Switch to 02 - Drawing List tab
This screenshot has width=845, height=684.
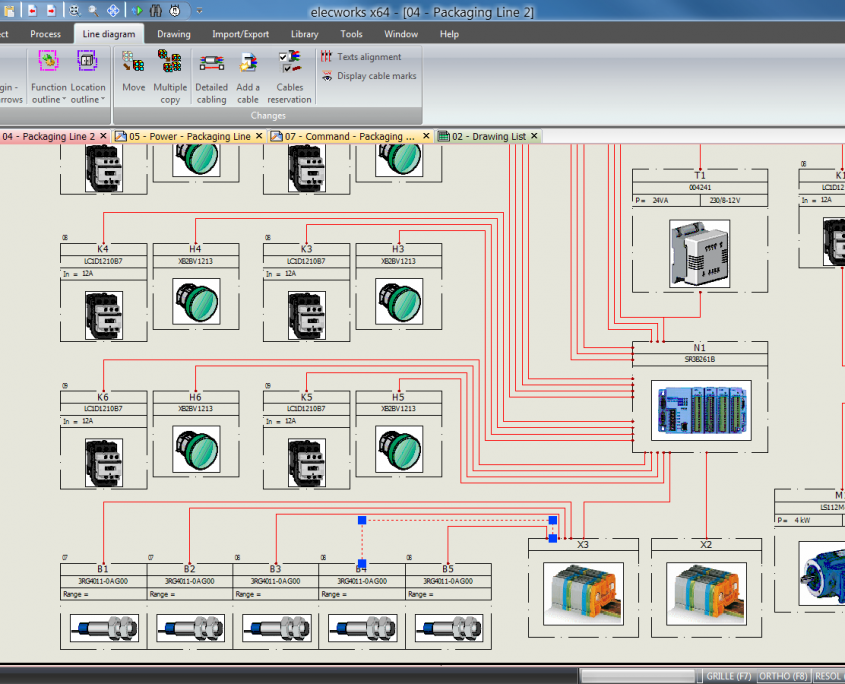point(488,136)
